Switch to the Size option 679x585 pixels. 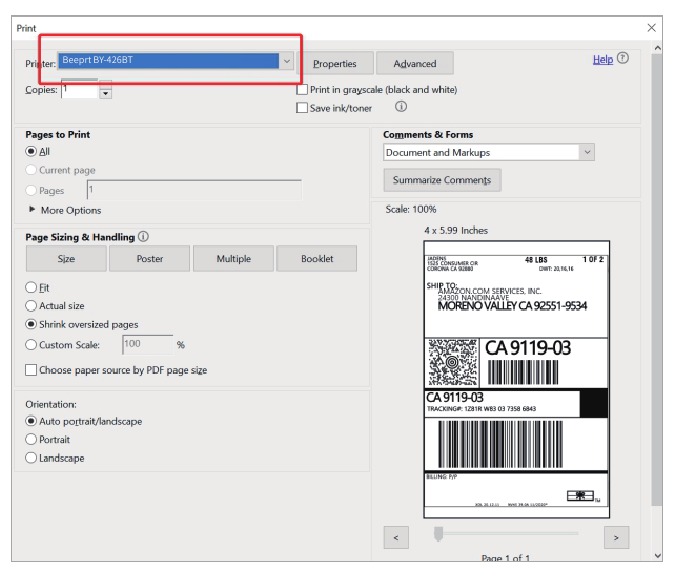click(66, 259)
